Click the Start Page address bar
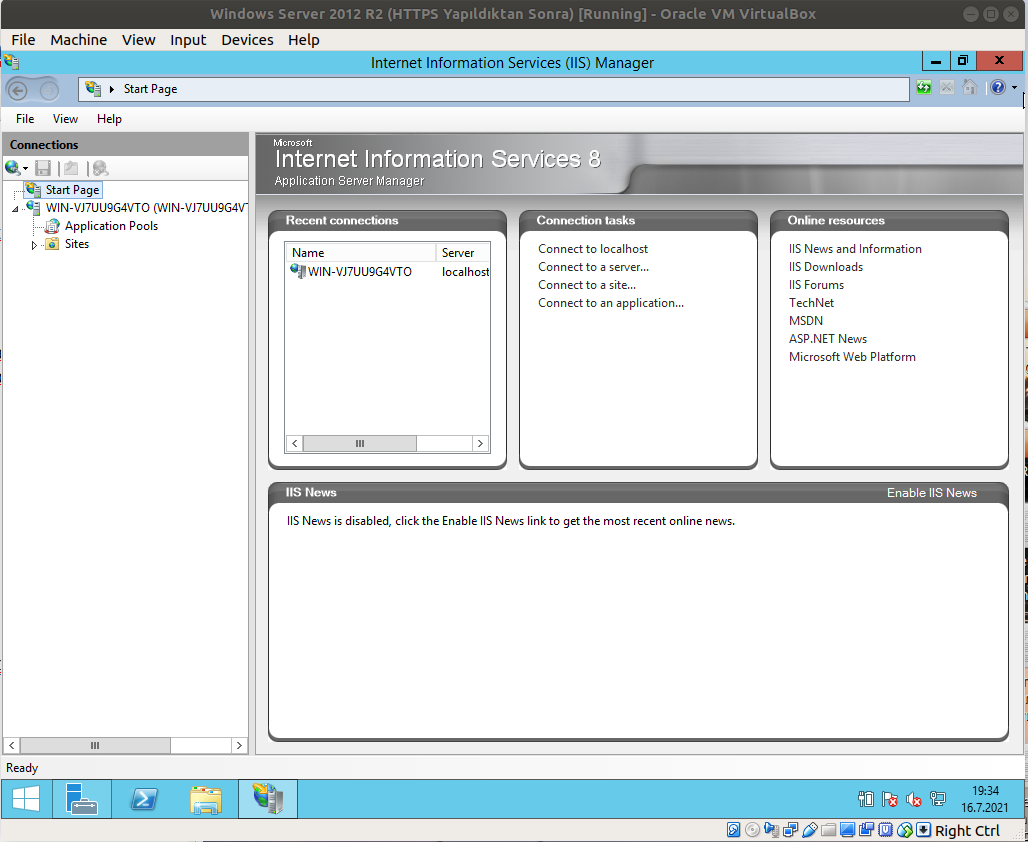This screenshot has height=842, width=1028. [494, 89]
